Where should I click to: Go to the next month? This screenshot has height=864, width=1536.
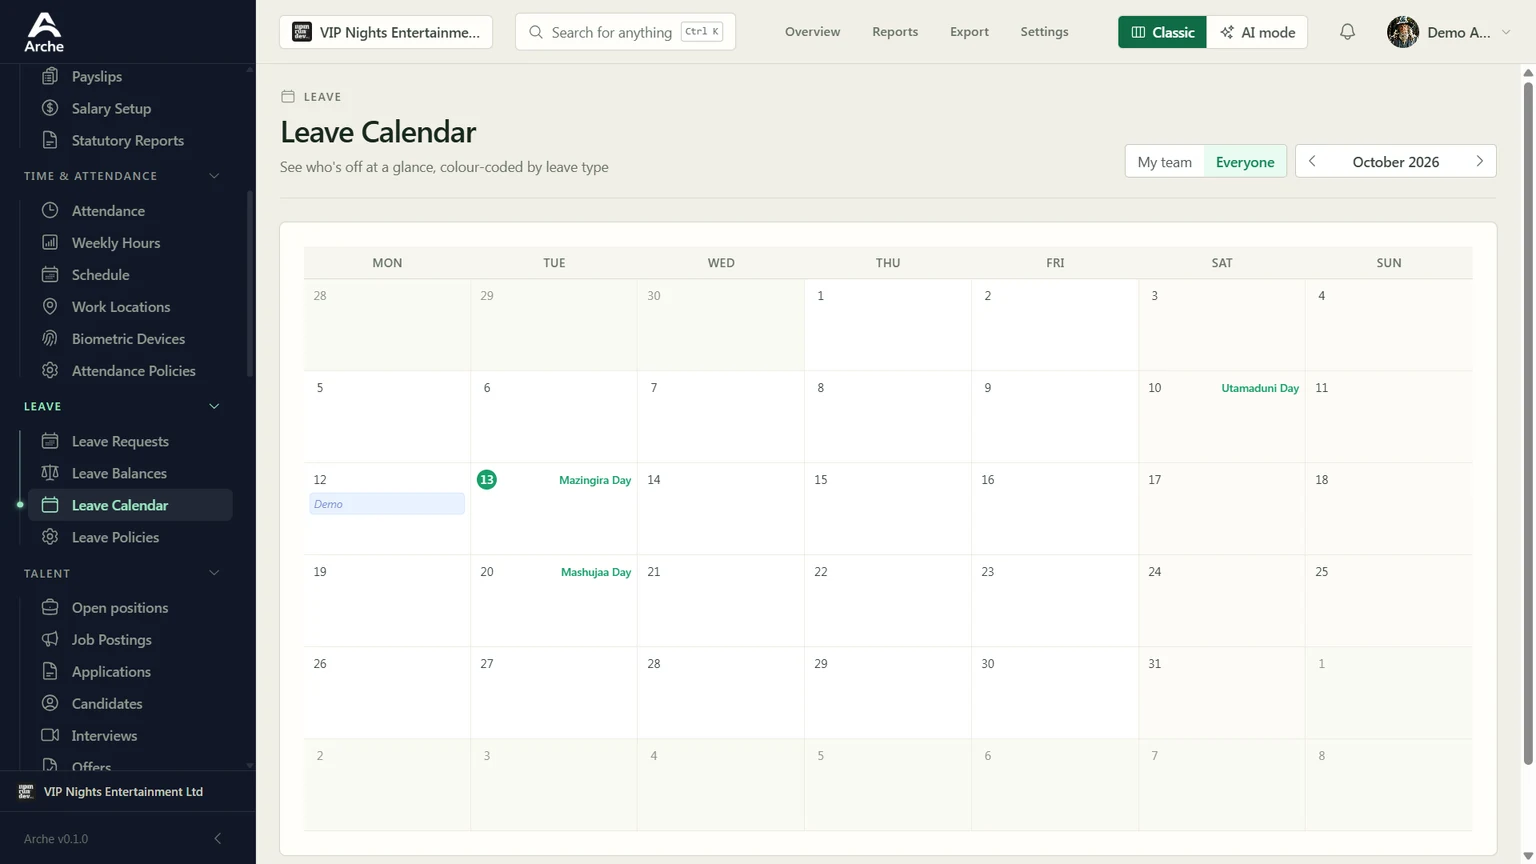[1480, 161]
